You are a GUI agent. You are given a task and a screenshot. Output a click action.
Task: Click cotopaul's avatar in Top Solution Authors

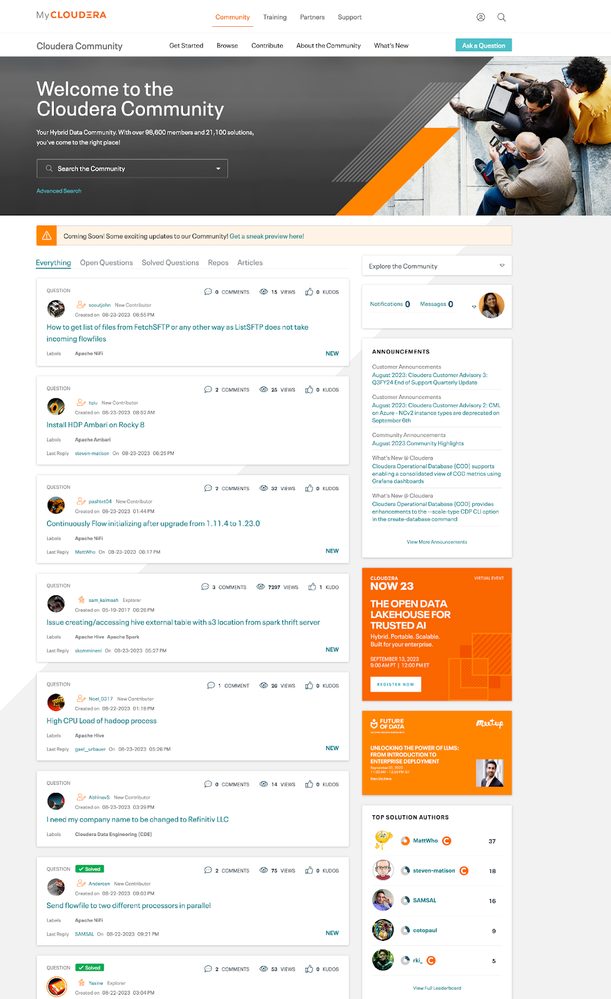[382, 930]
